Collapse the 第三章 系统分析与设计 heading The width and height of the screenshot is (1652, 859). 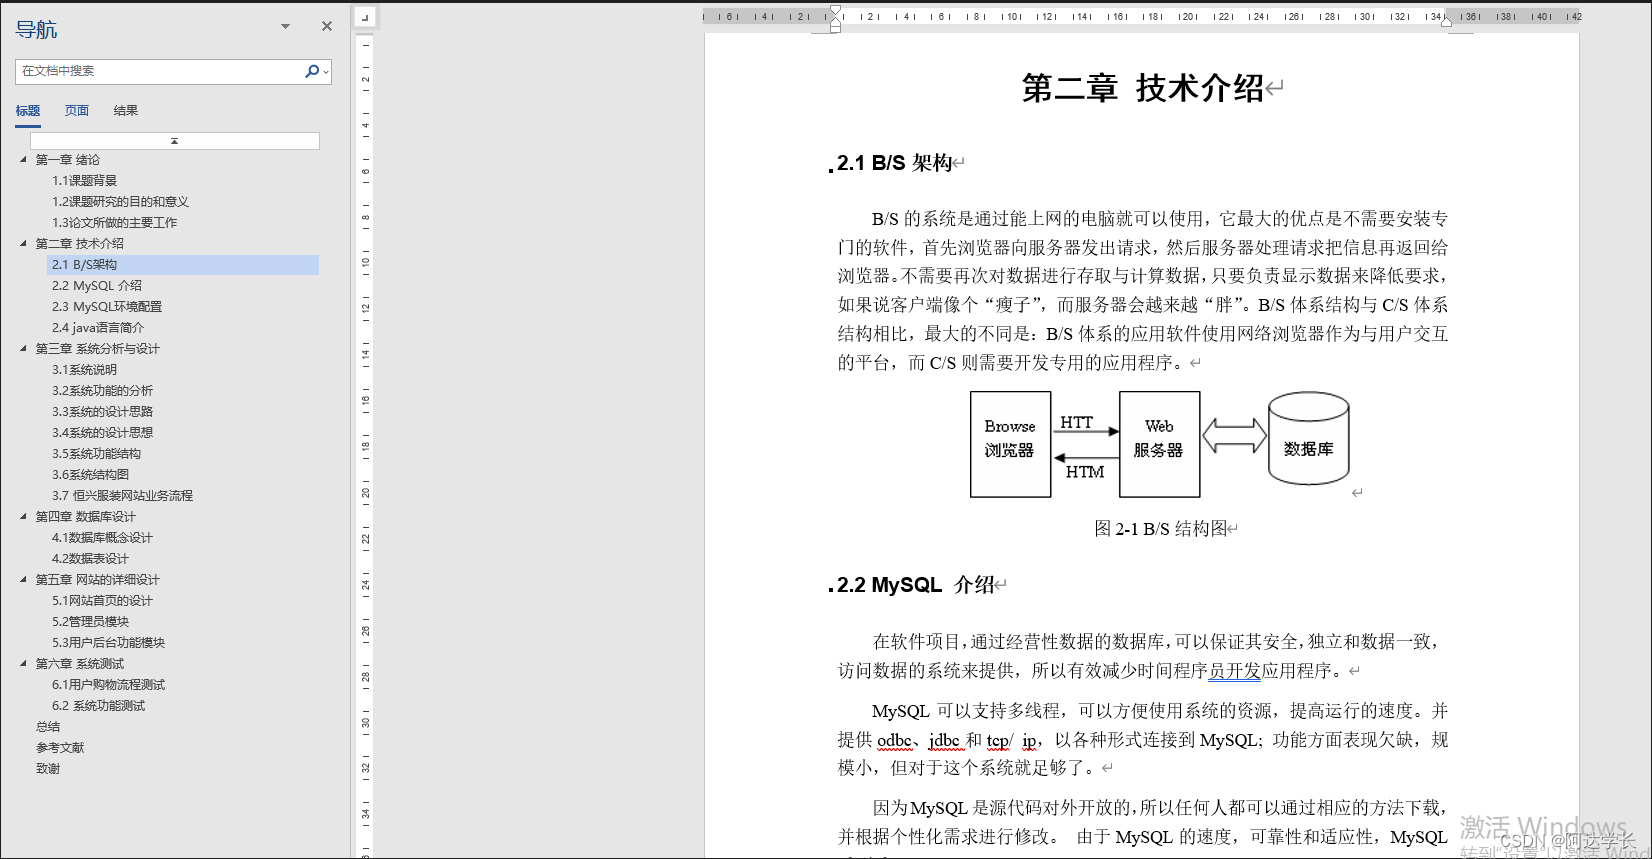click(x=23, y=348)
